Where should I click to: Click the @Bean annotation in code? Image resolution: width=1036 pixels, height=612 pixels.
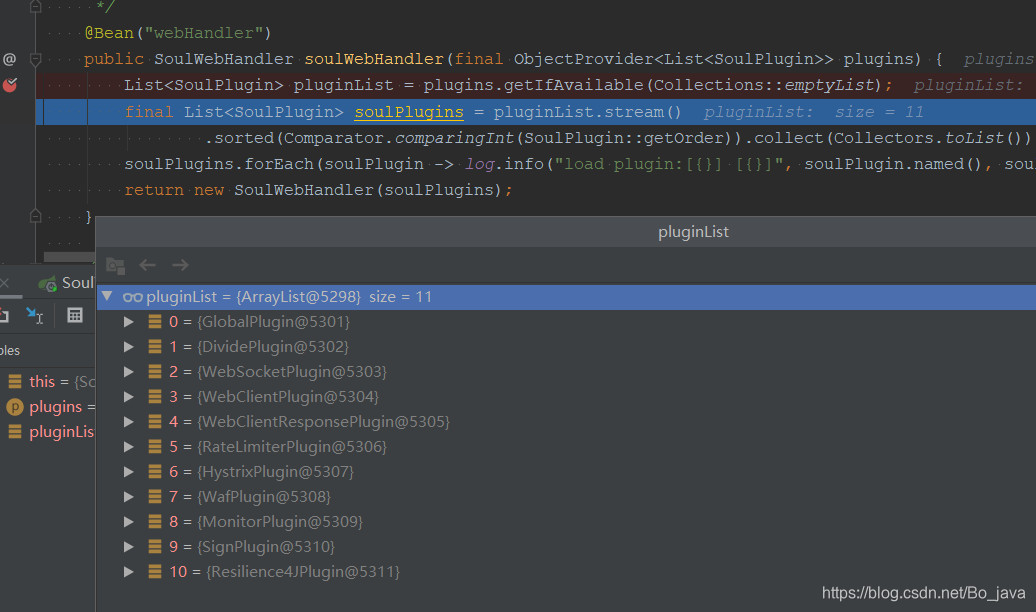click(109, 33)
